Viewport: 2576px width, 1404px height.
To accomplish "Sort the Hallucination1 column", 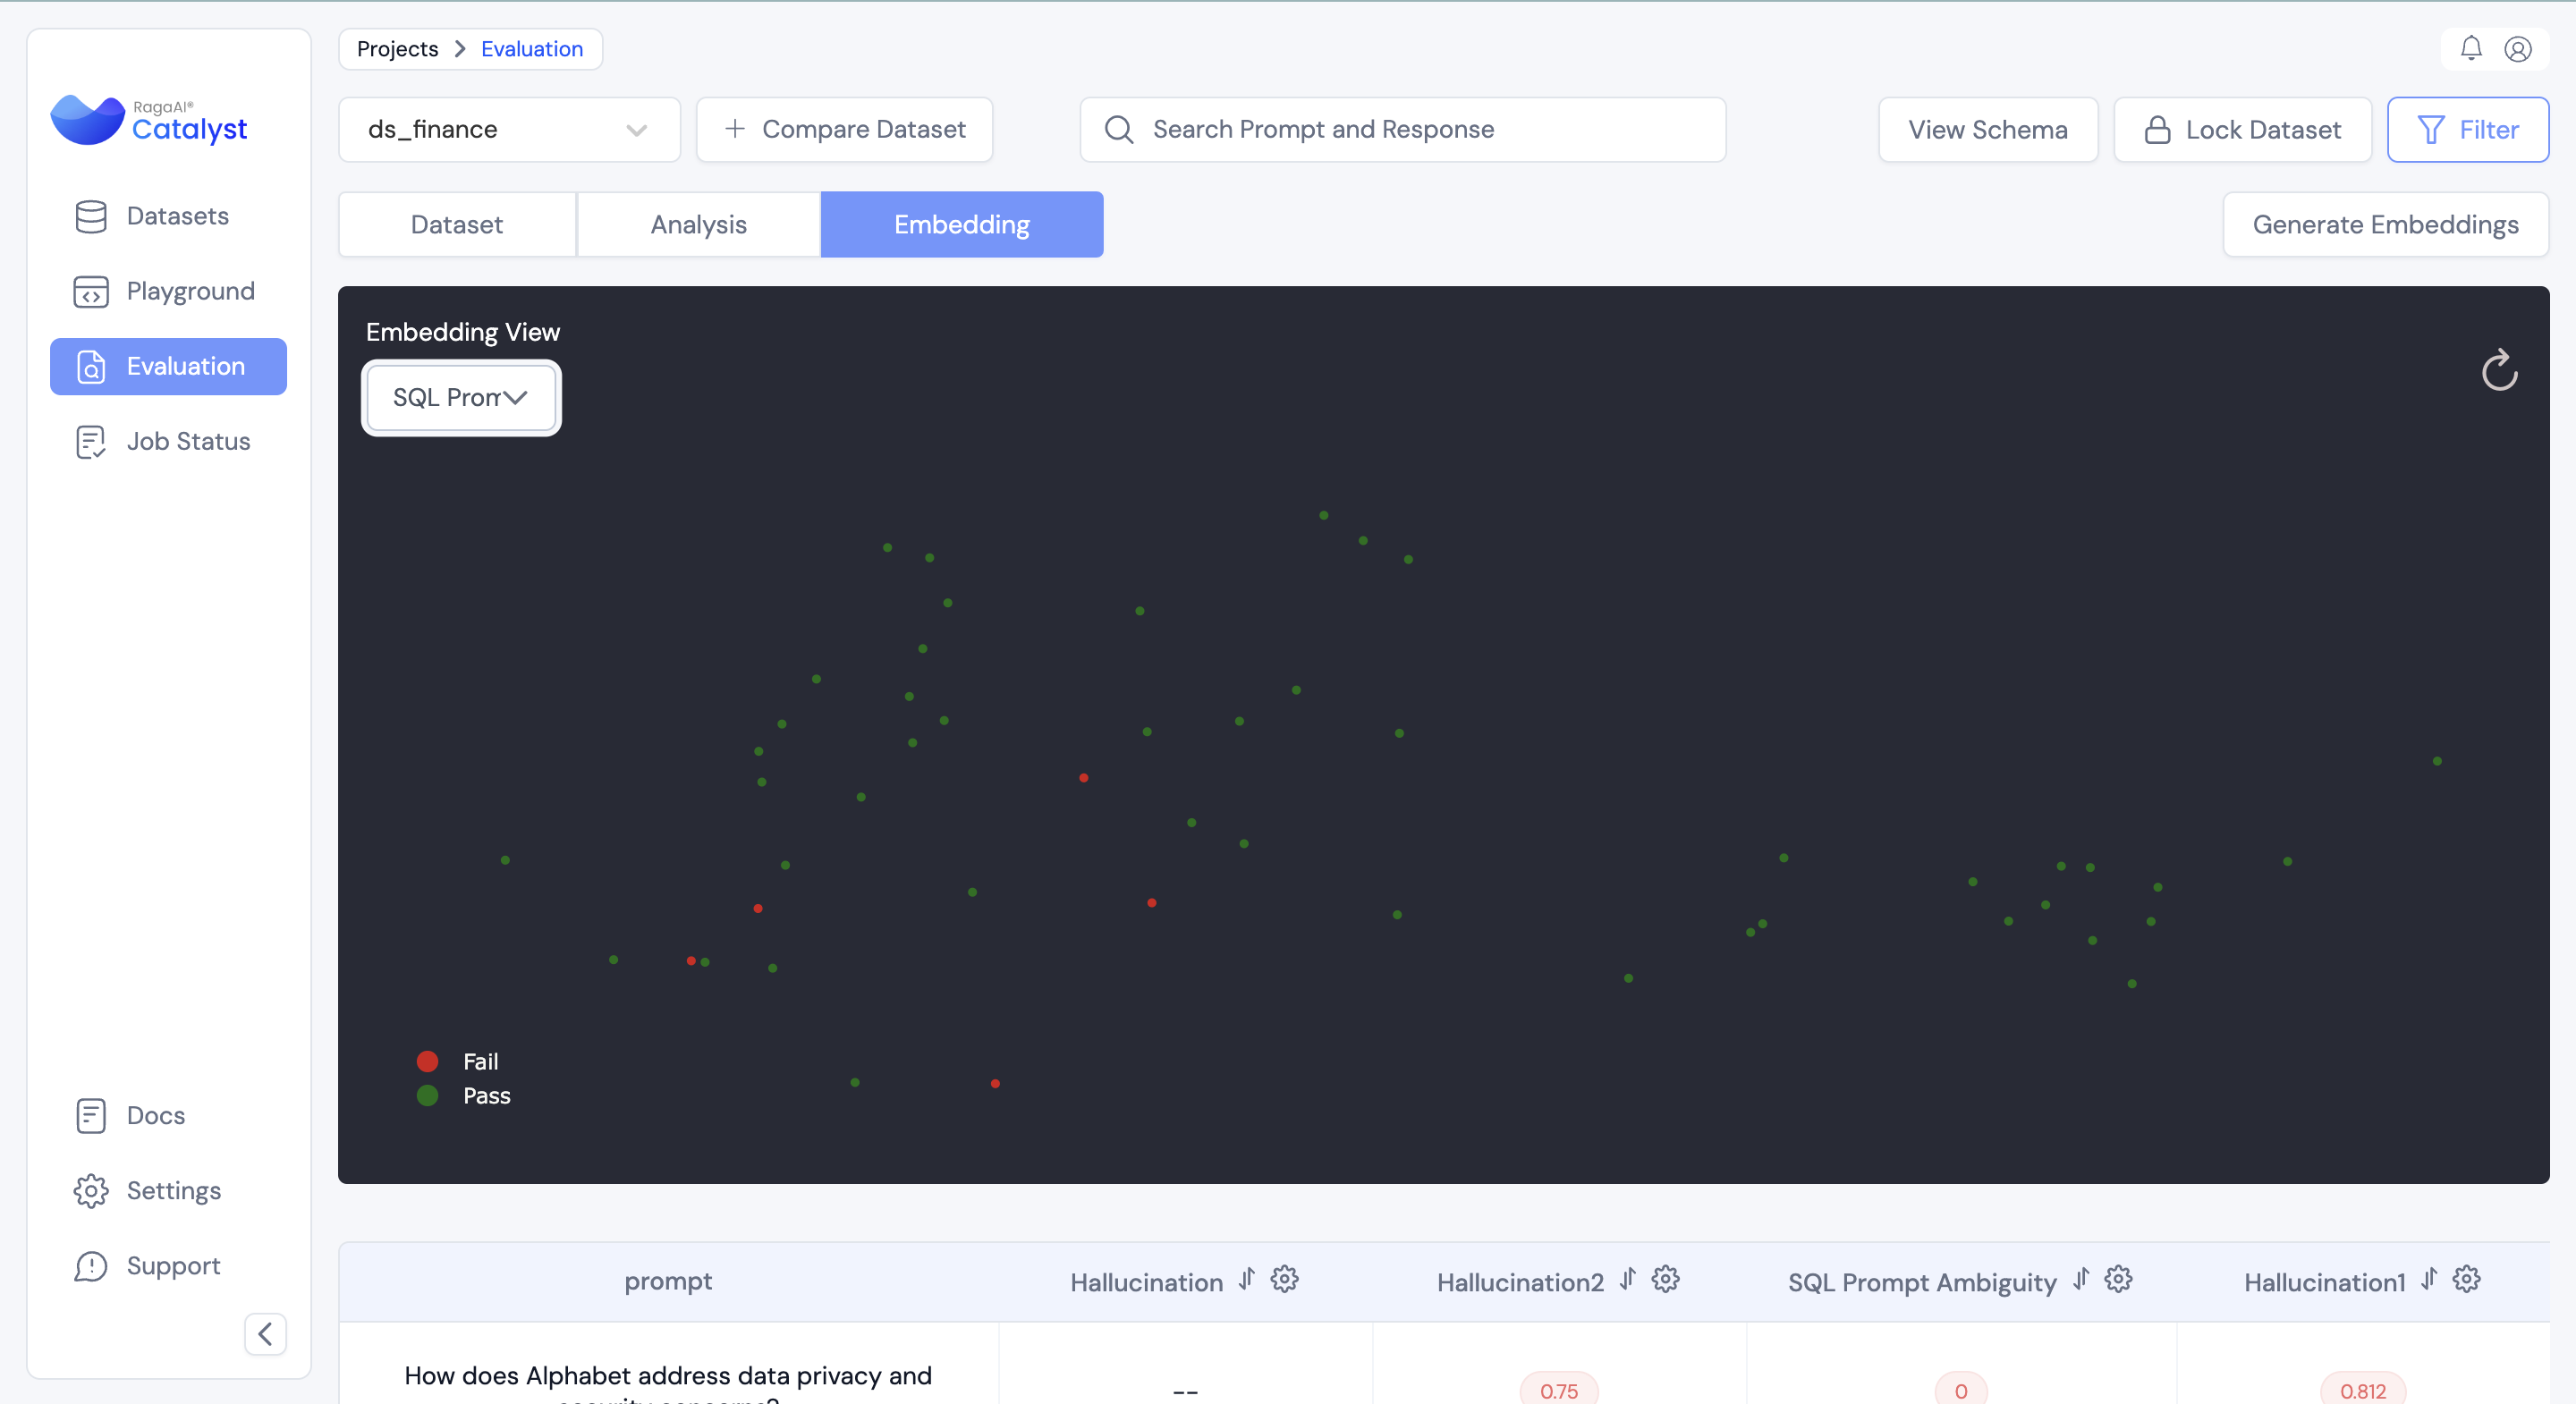I will point(2429,1279).
